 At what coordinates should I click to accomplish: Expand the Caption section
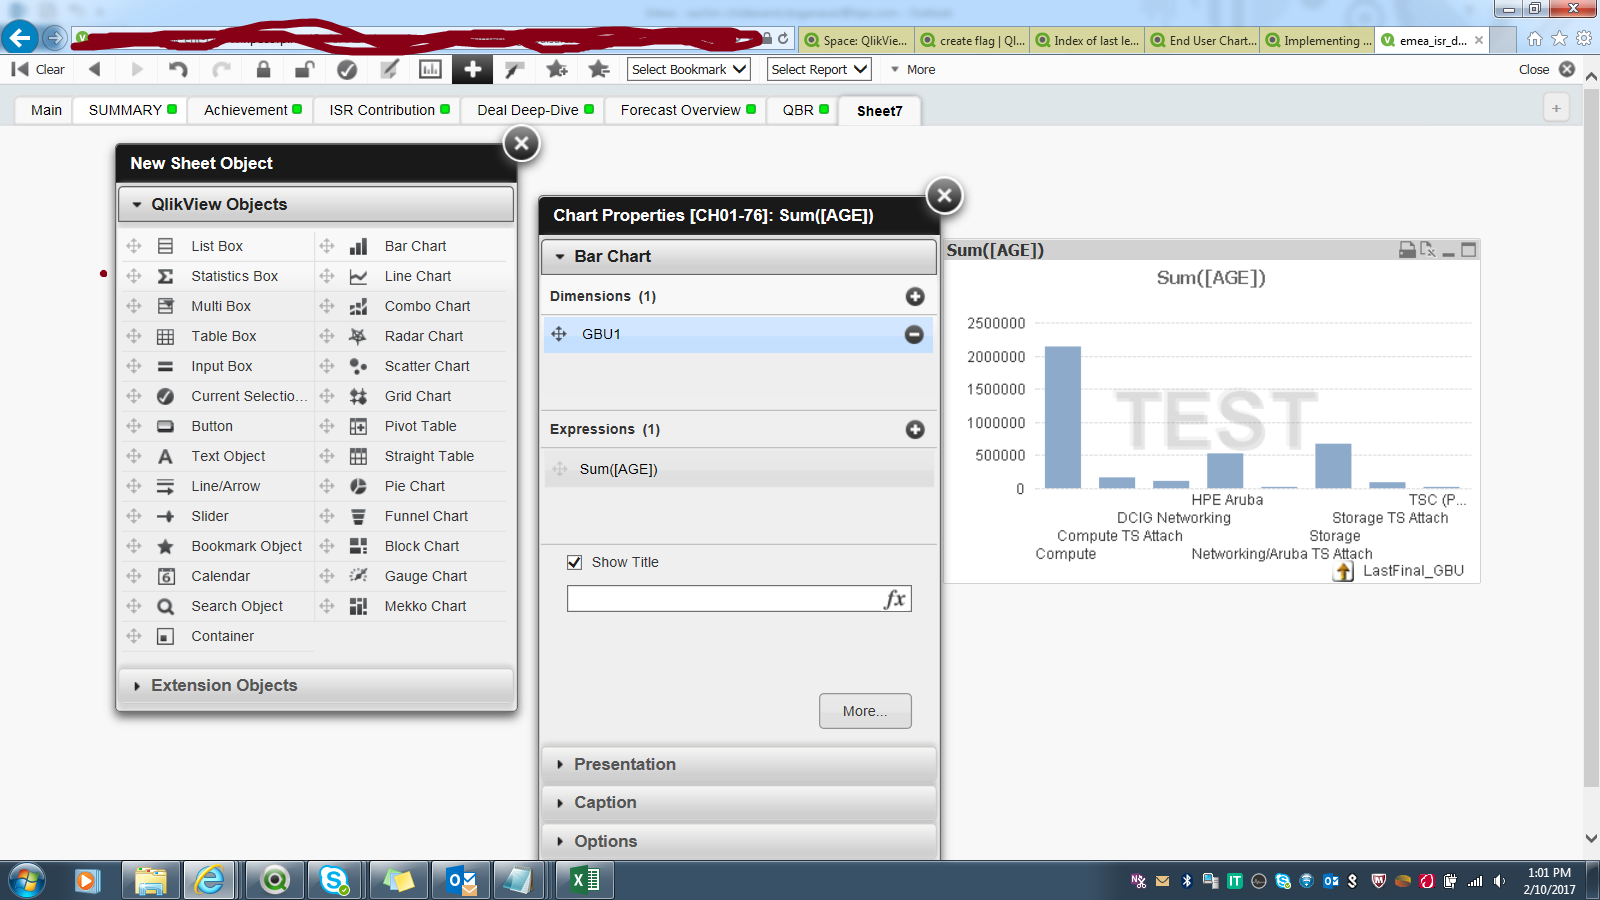739,802
